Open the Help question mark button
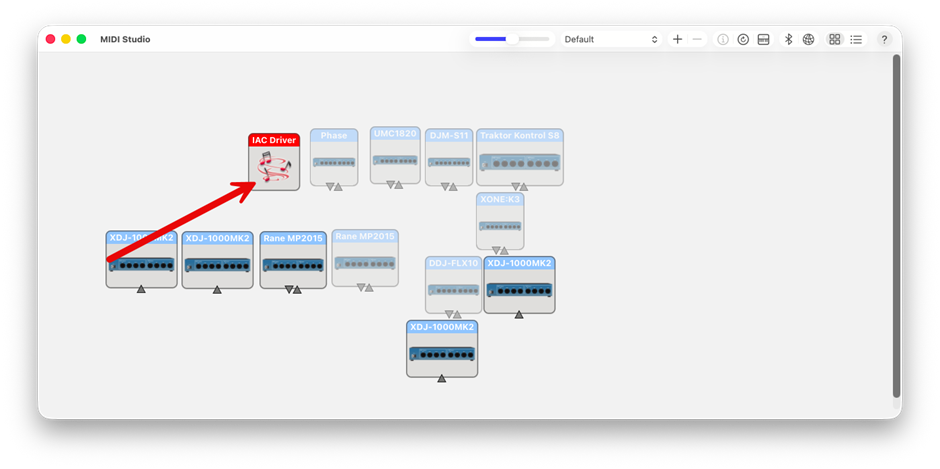 coord(884,39)
